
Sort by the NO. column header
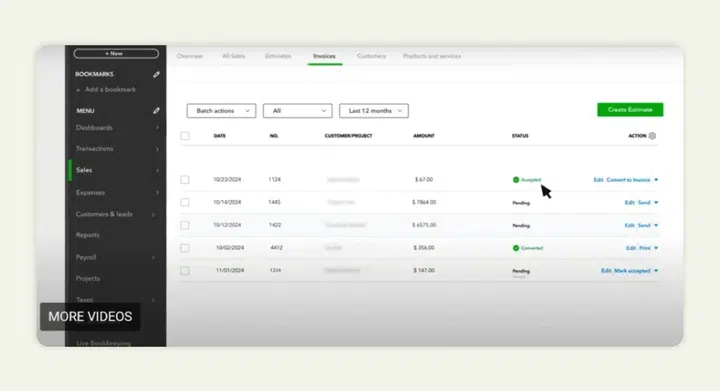pos(274,136)
